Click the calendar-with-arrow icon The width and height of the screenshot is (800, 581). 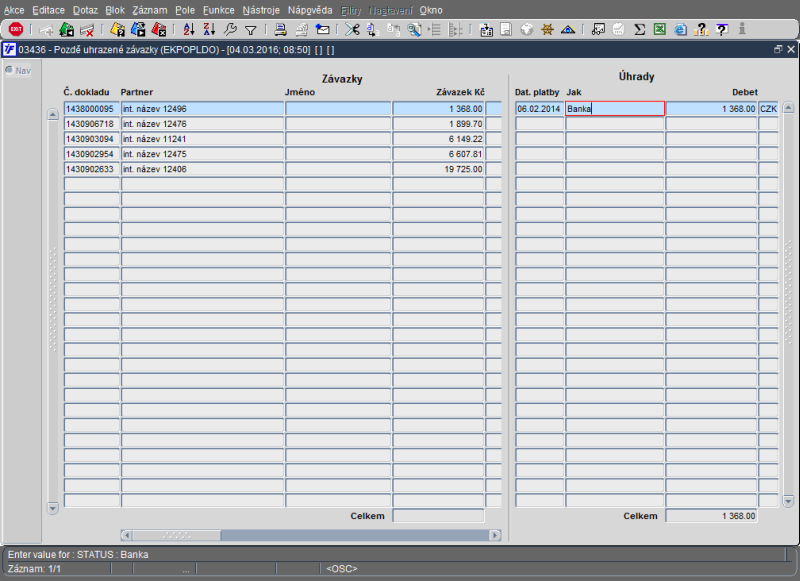click(x=486, y=30)
